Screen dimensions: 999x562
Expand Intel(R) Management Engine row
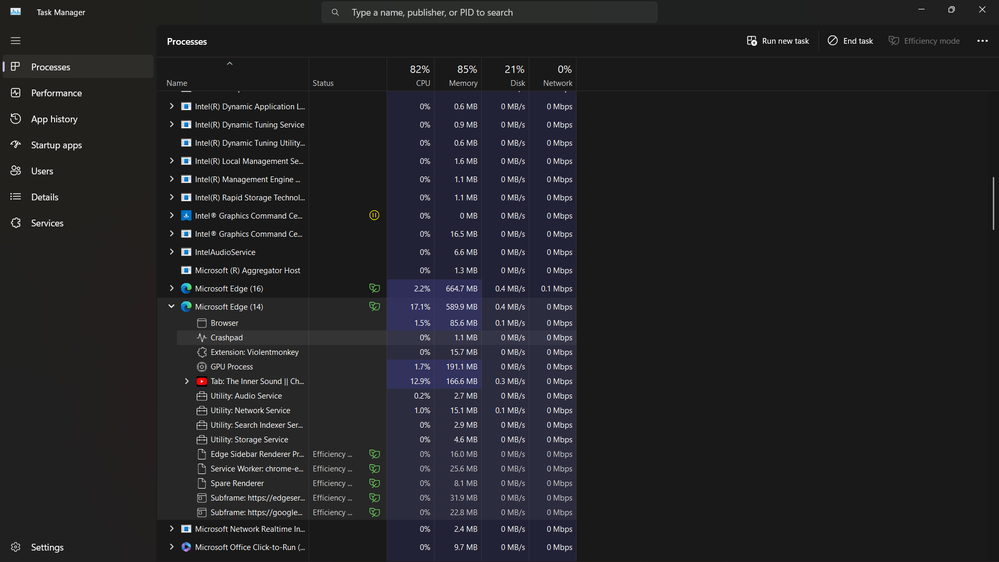click(171, 180)
